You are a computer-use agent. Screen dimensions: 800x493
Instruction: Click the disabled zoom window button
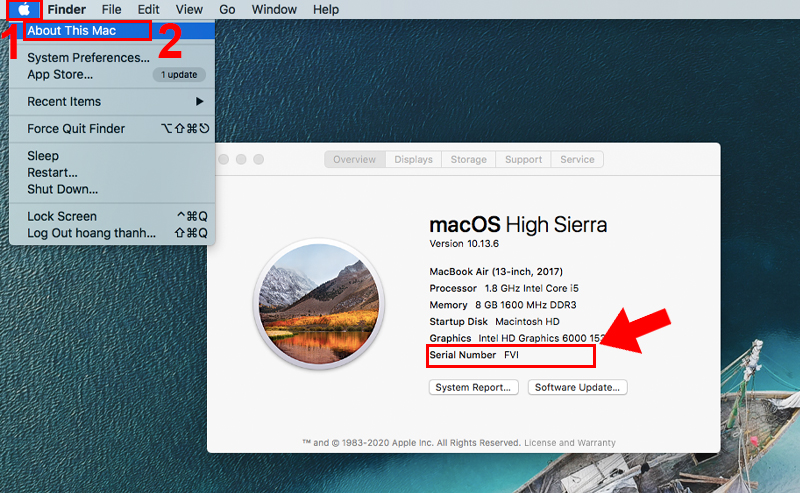(x=259, y=159)
